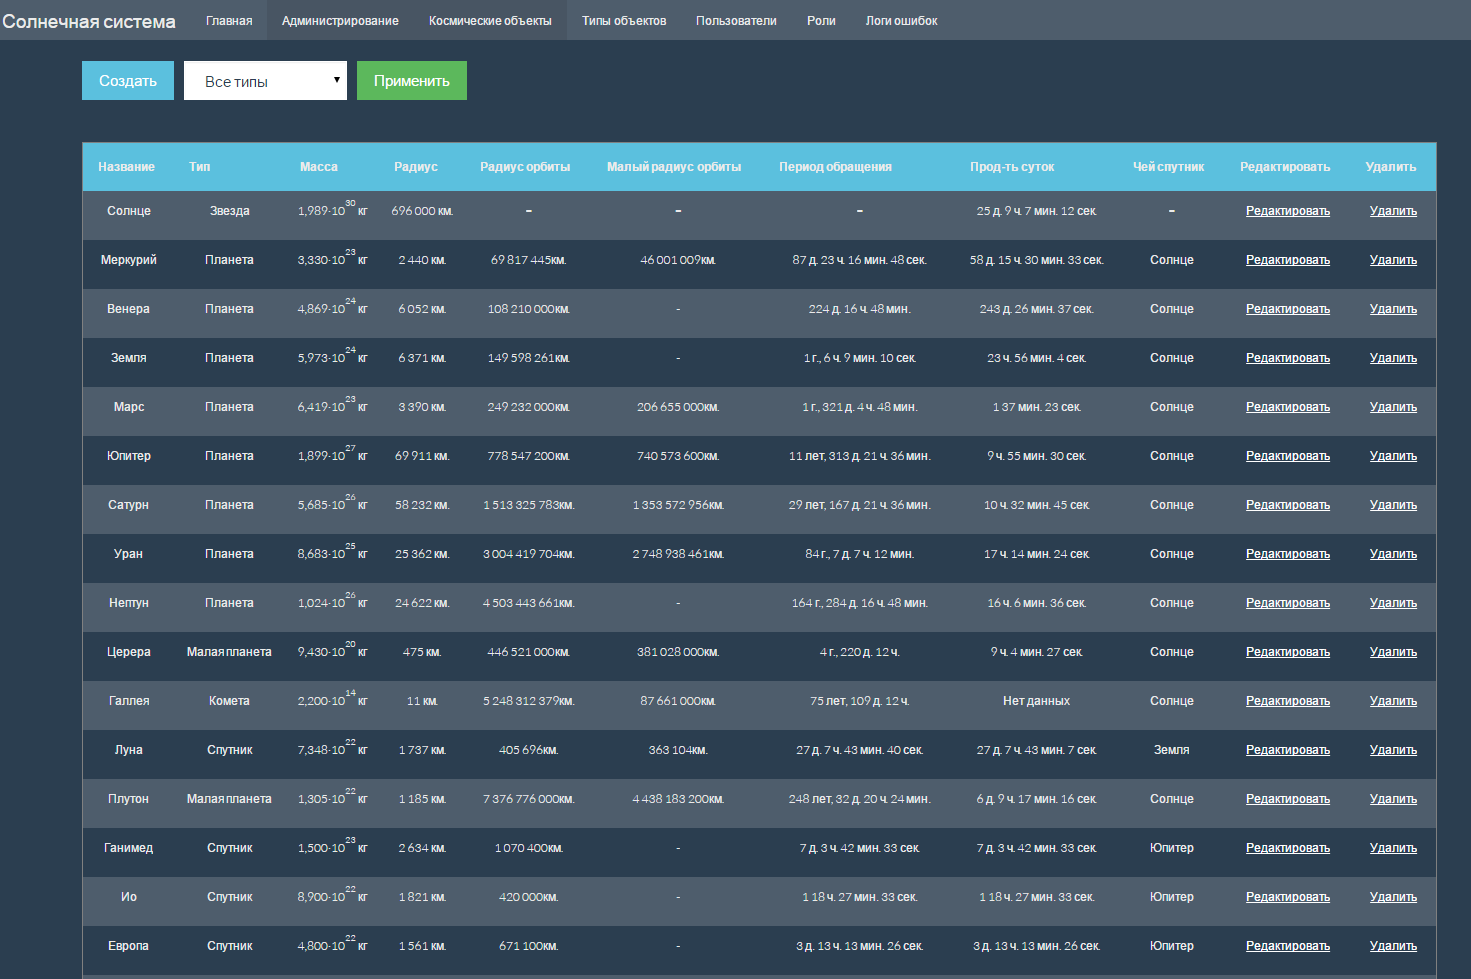Navigate to the Роли page
Viewport: 1471px width, 979px height.
[821, 20]
